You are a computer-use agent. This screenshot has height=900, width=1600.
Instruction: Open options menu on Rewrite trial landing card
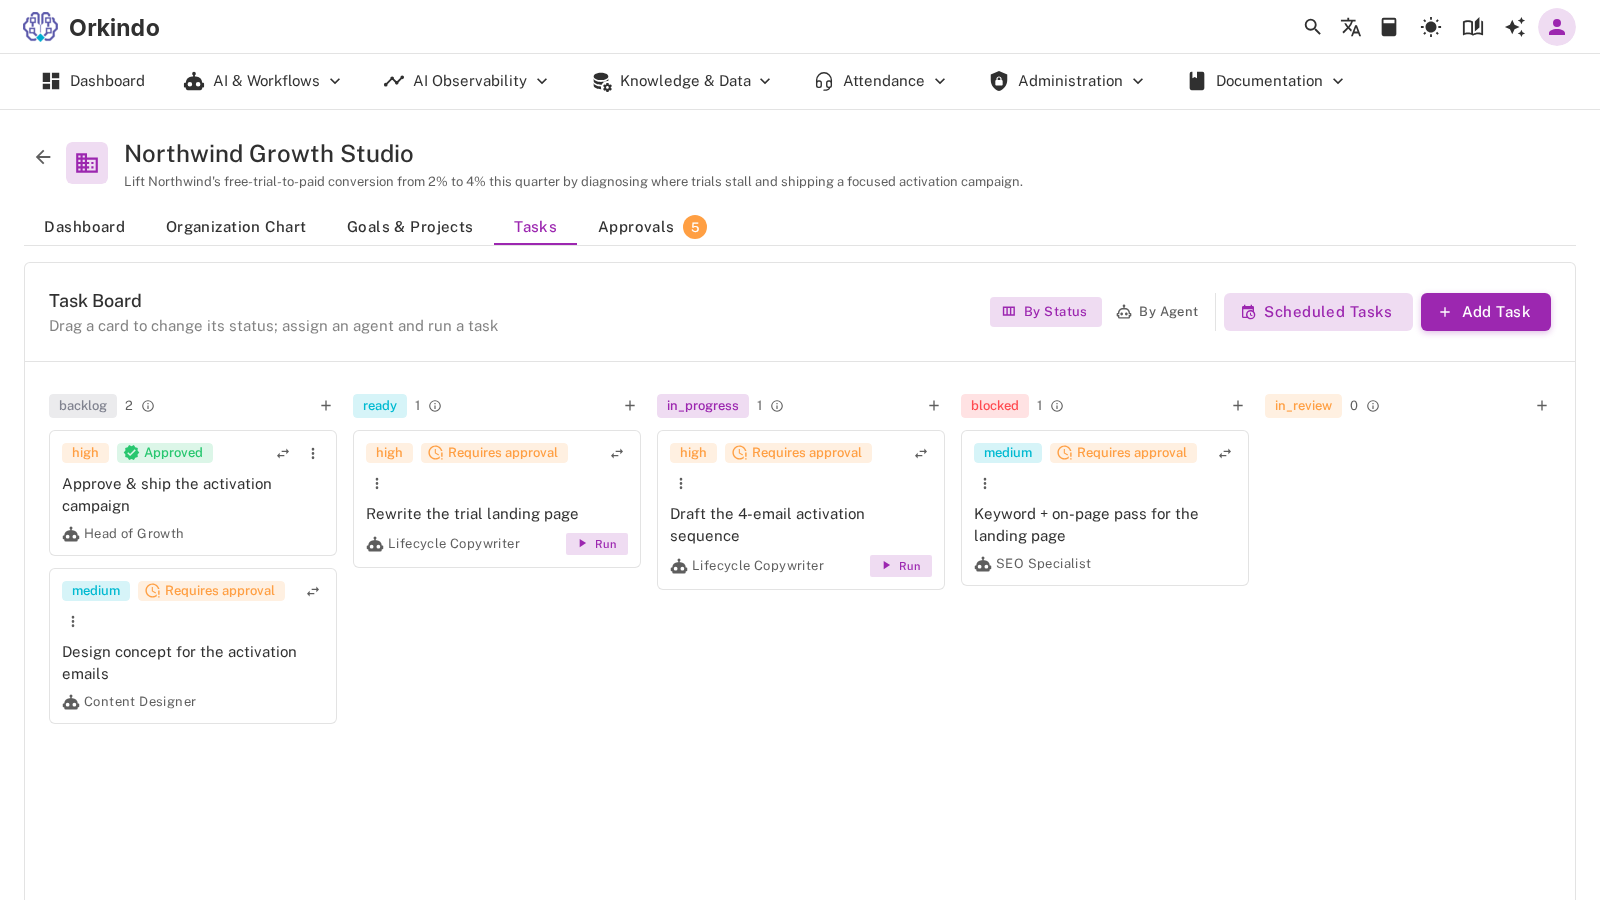(377, 484)
